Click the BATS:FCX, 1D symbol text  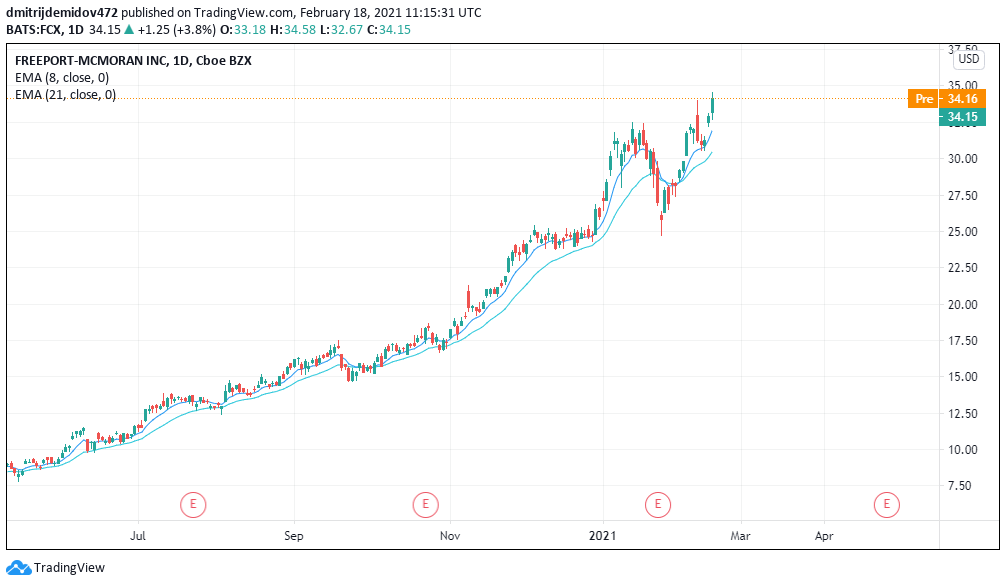pos(45,30)
